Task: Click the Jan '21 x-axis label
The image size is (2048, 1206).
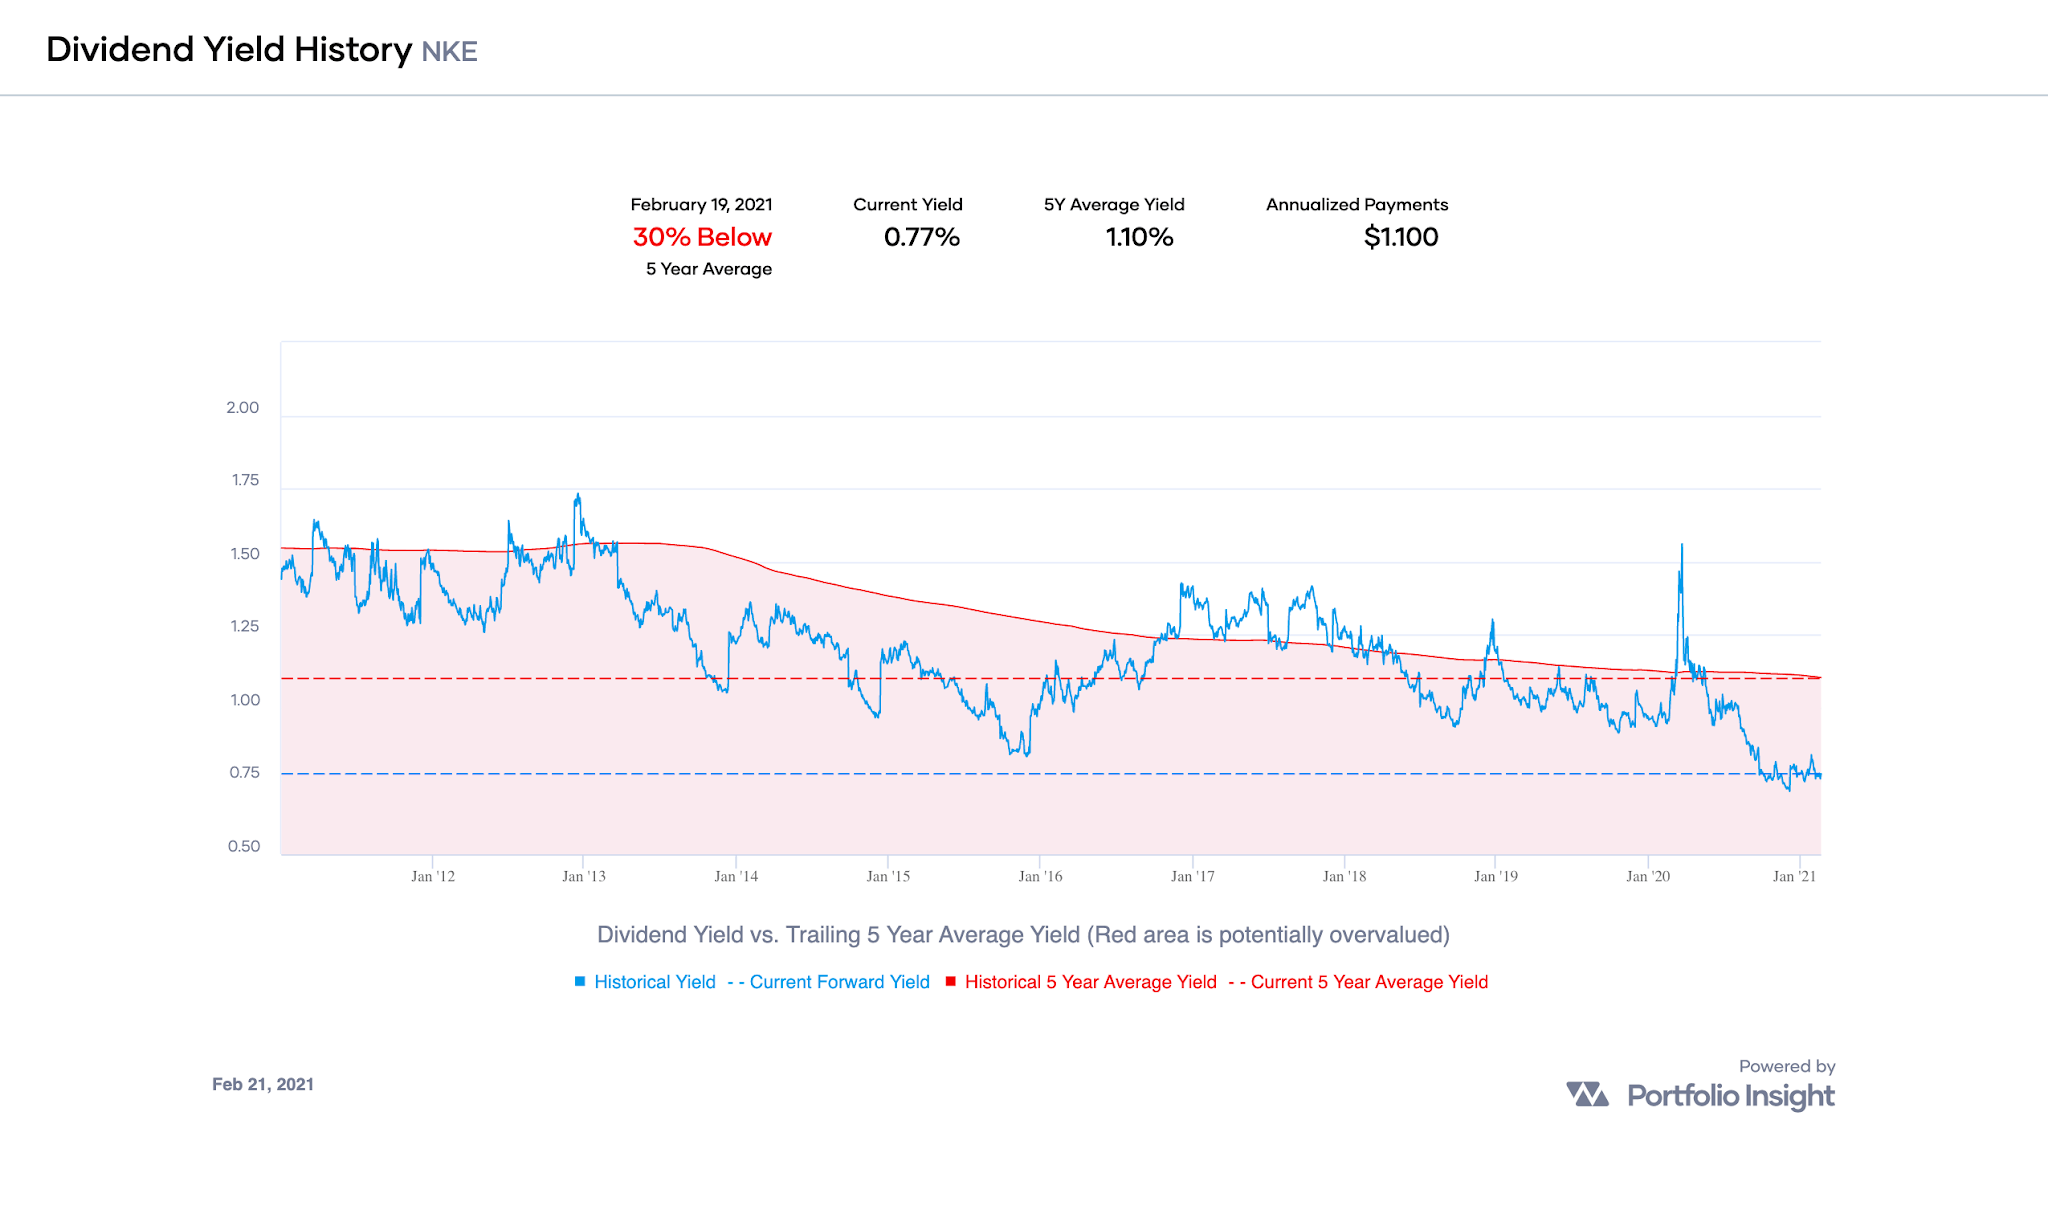Action: [x=1794, y=877]
